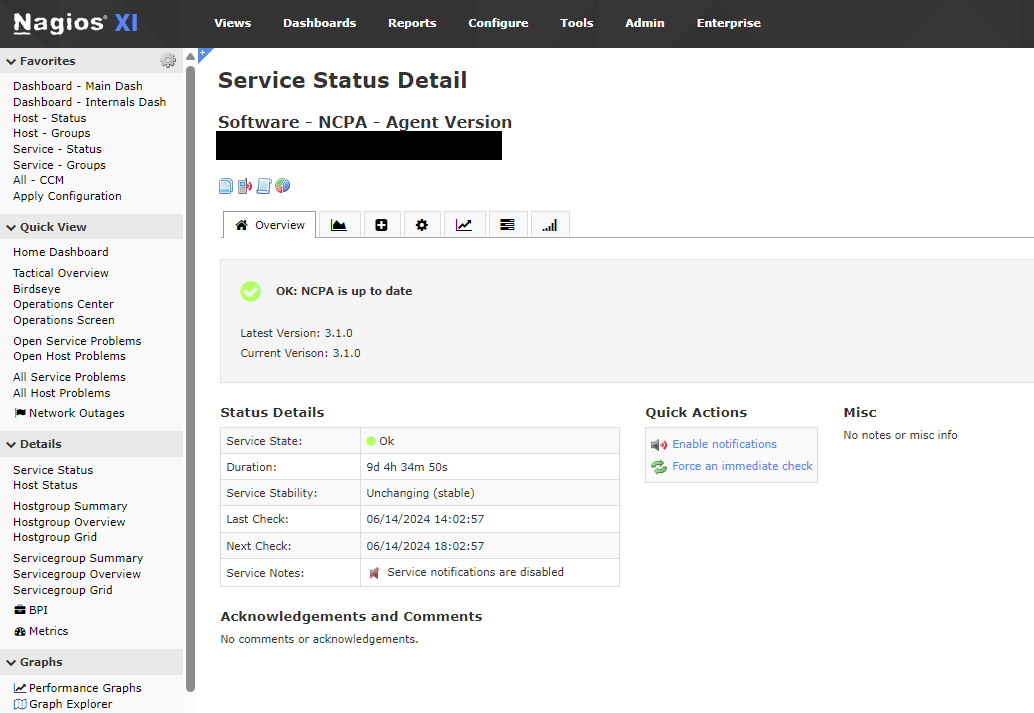Open the Configure menu
This screenshot has width=1034, height=713.
tap(499, 23)
